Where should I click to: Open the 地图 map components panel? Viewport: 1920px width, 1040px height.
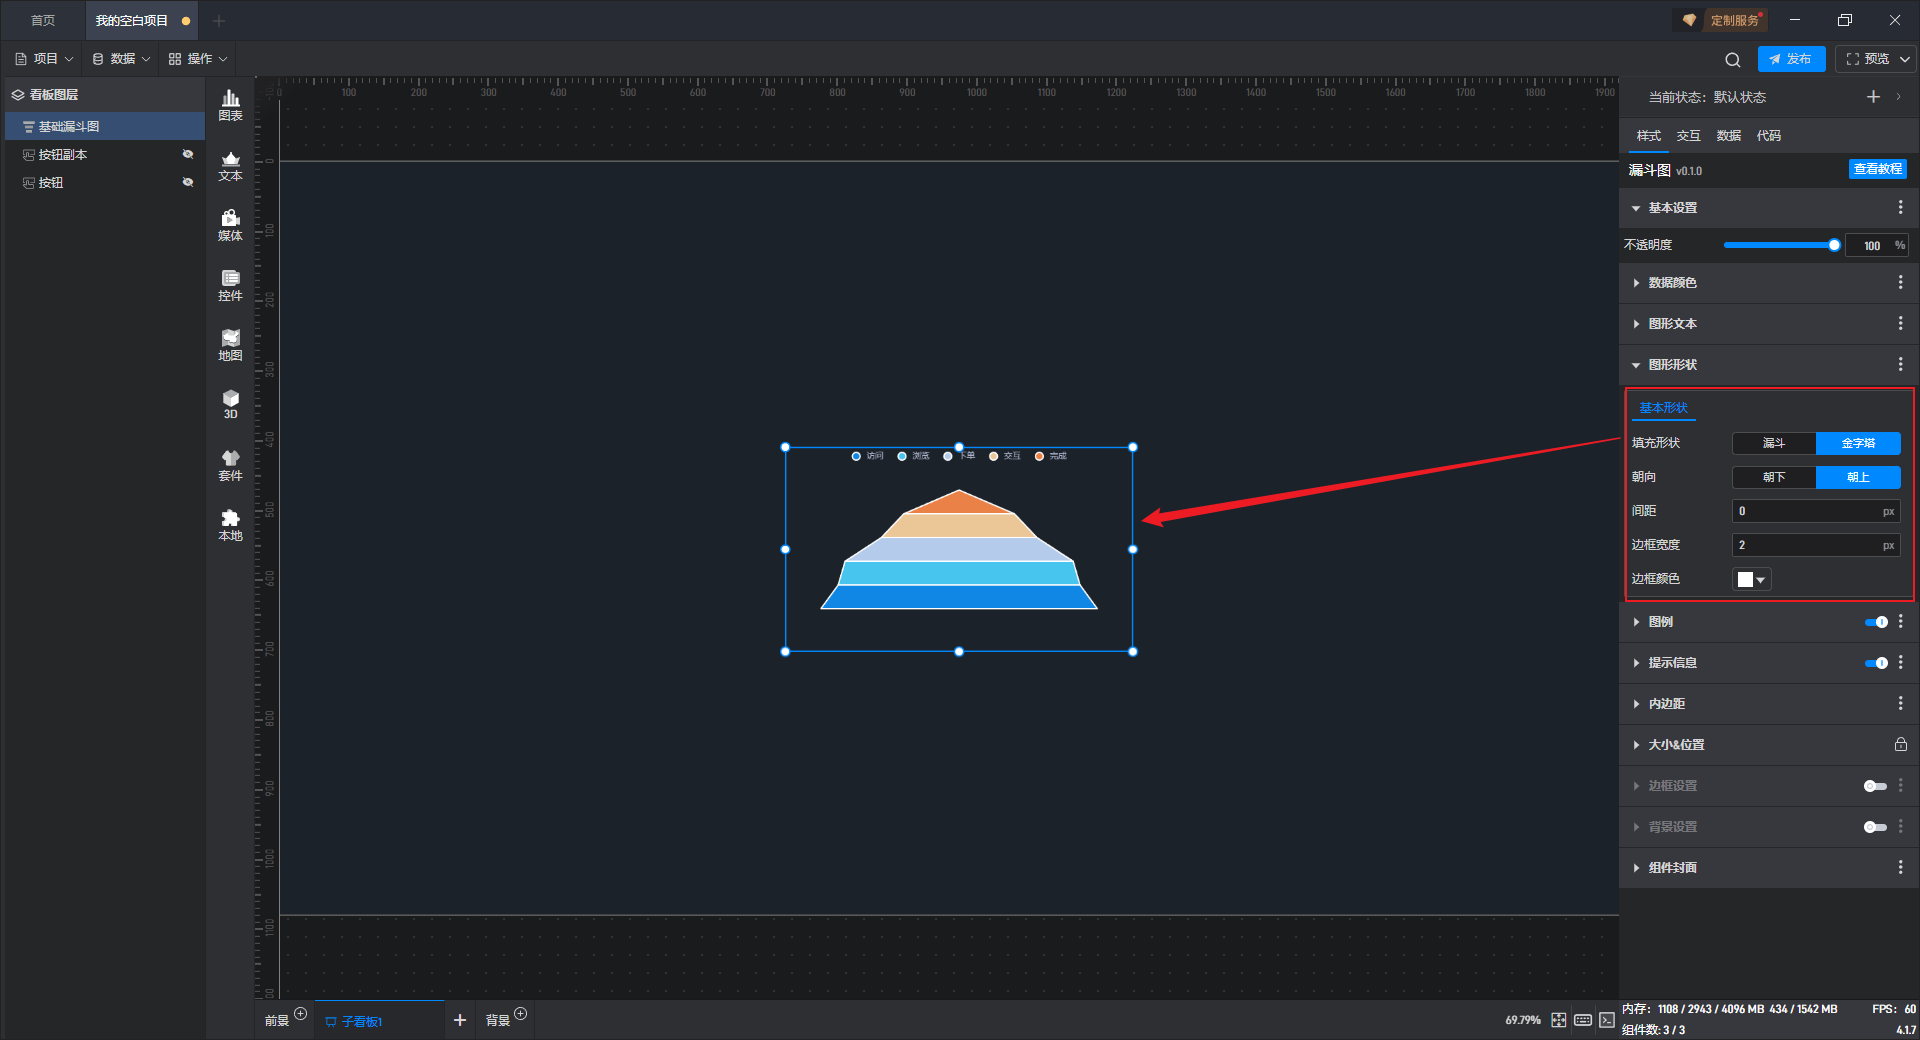[230, 345]
